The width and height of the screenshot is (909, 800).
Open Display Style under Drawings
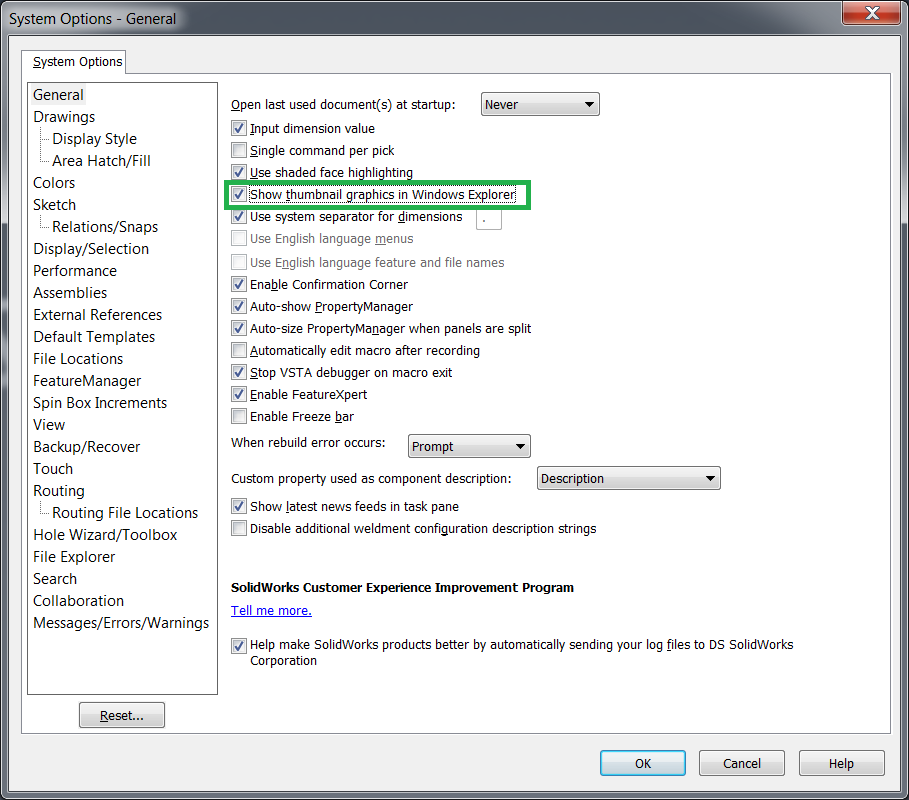point(94,139)
